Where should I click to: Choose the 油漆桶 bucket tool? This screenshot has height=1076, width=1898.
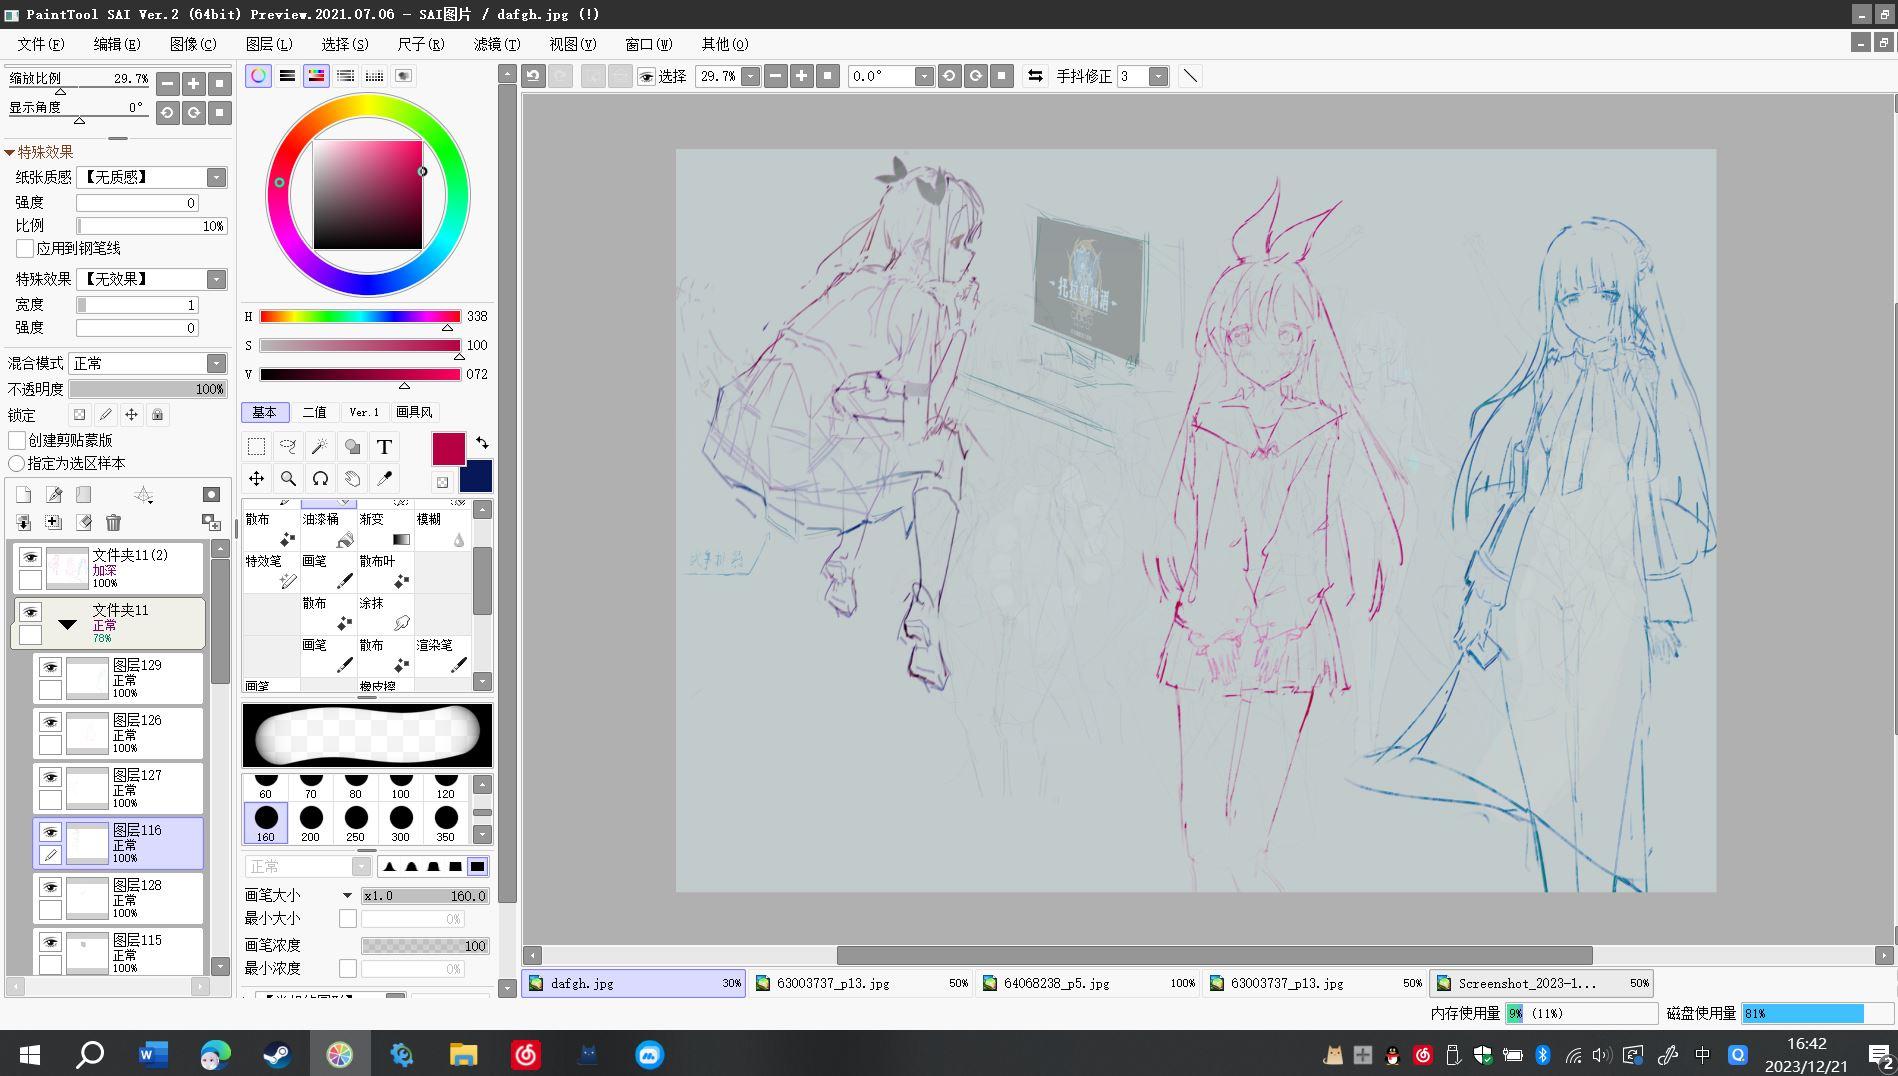click(x=328, y=530)
